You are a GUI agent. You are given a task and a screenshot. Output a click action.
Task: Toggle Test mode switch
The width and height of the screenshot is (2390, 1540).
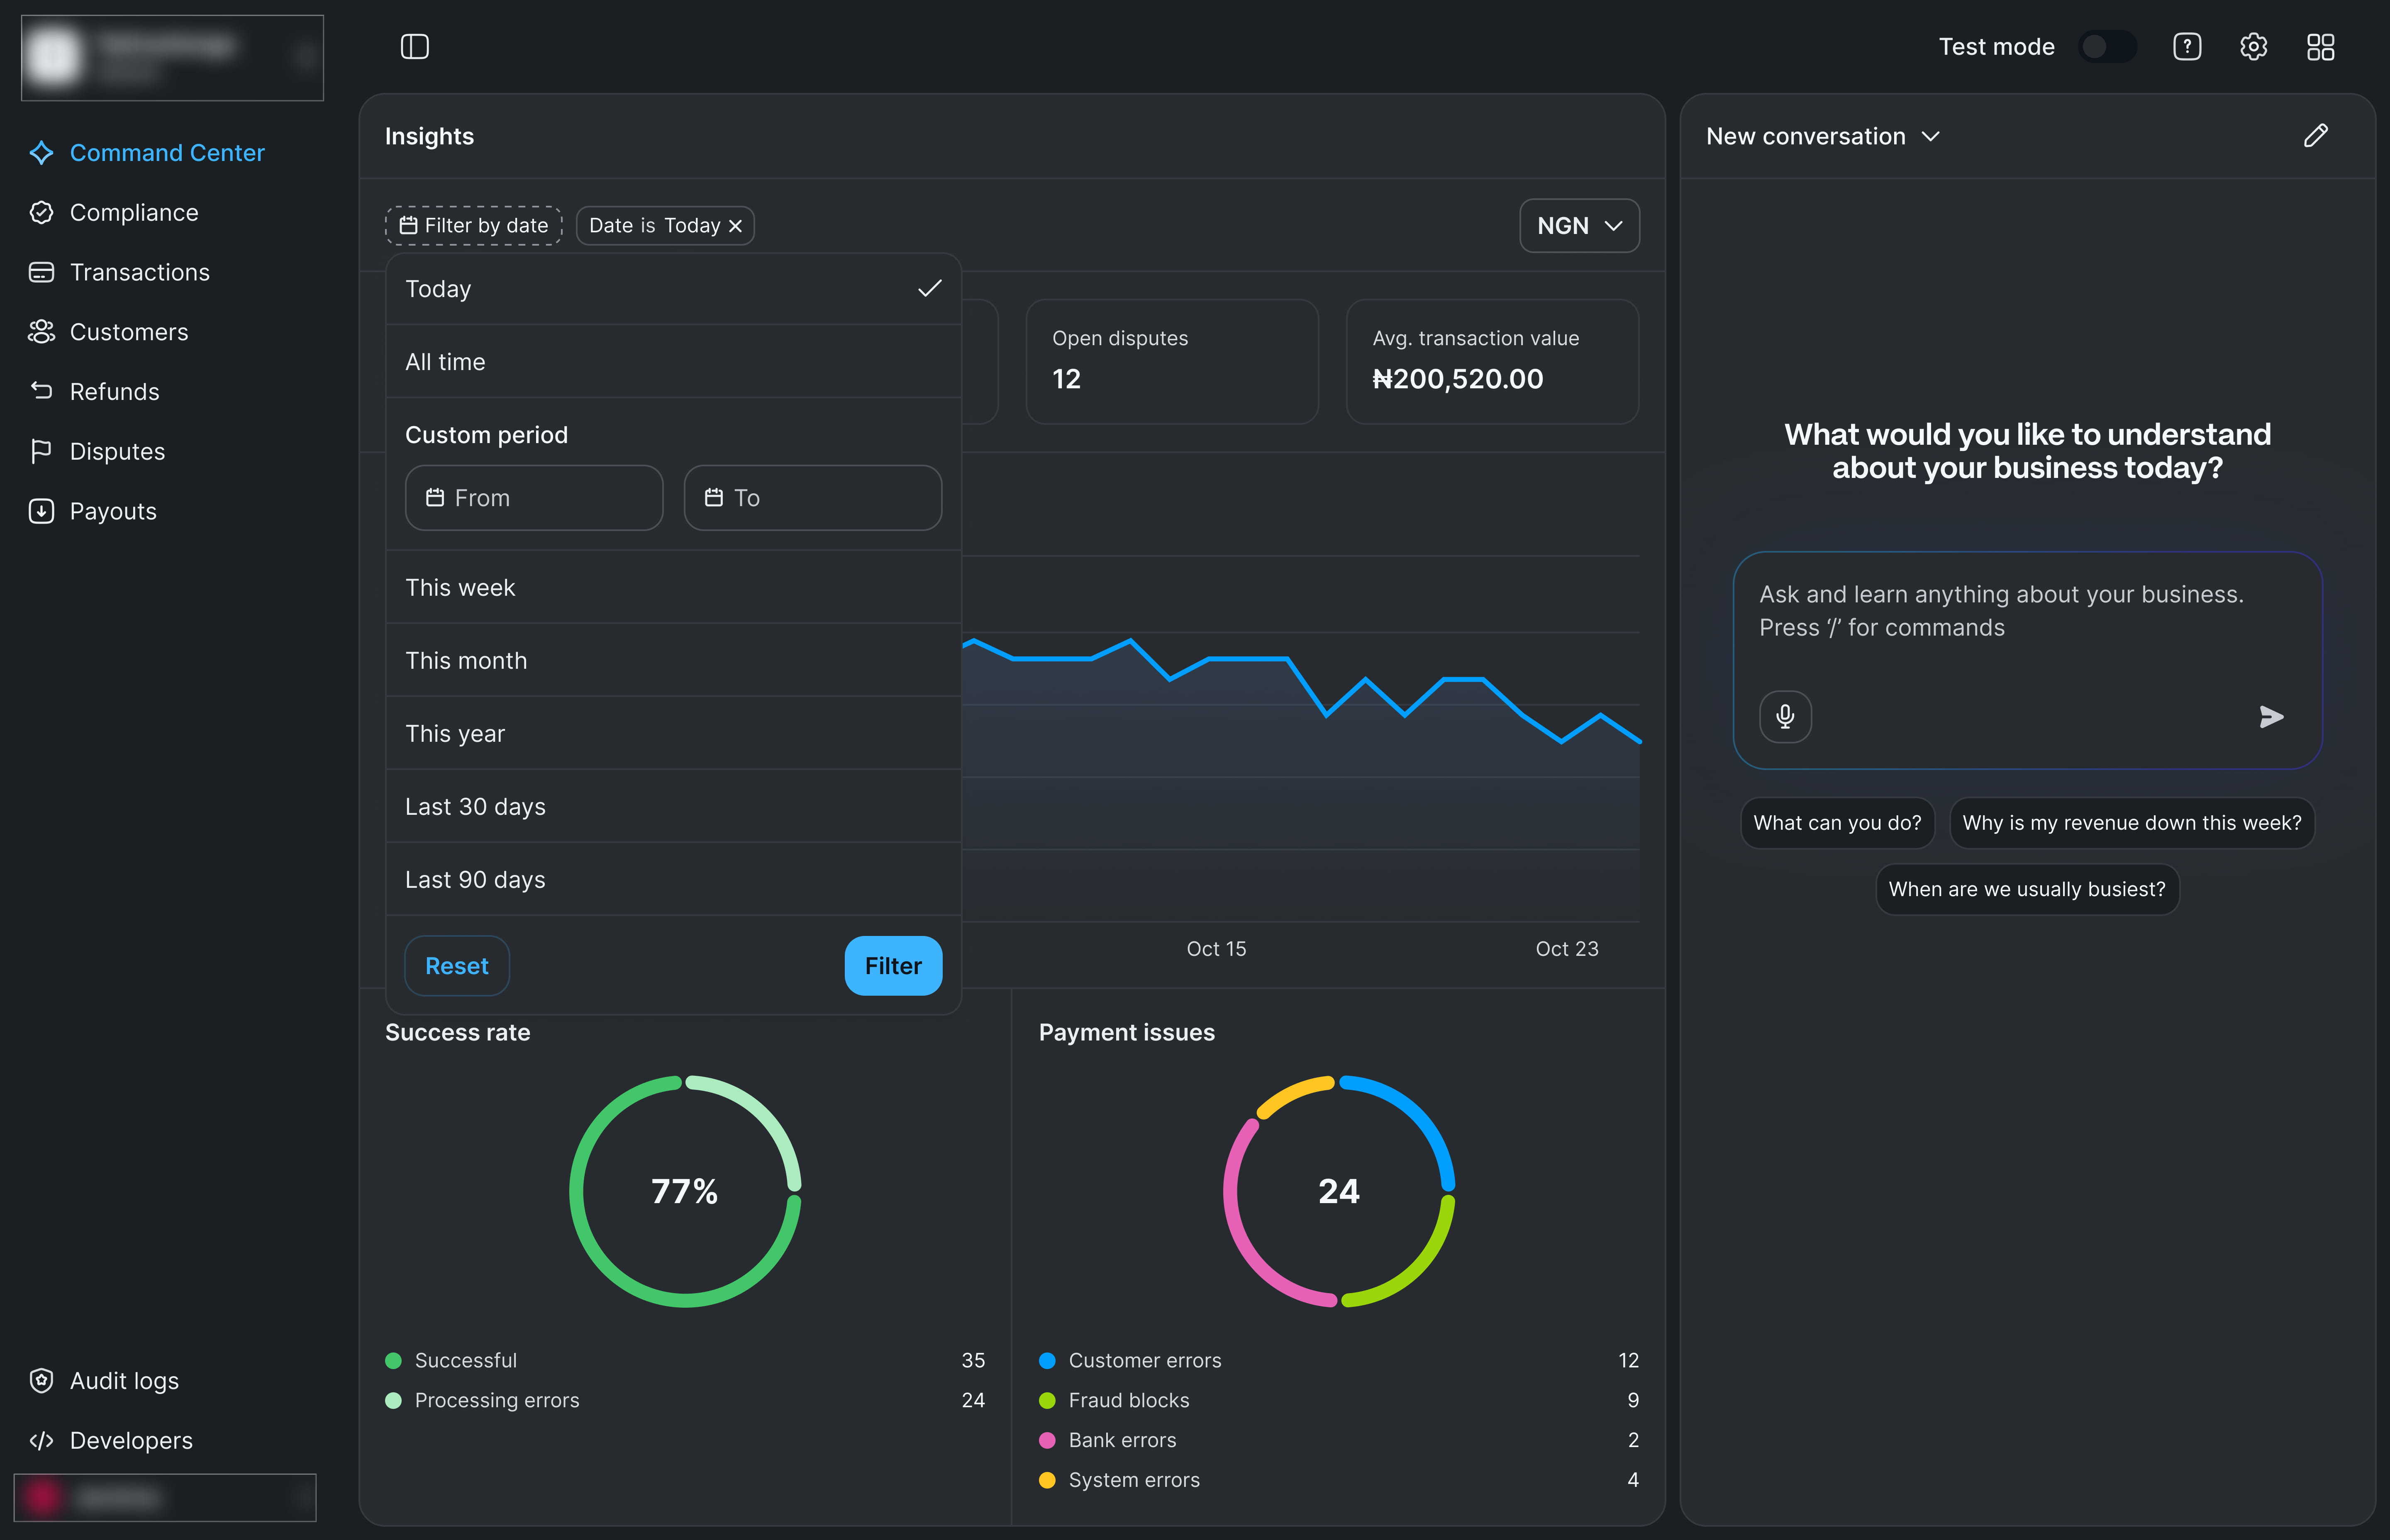[x=2107, y=47]
